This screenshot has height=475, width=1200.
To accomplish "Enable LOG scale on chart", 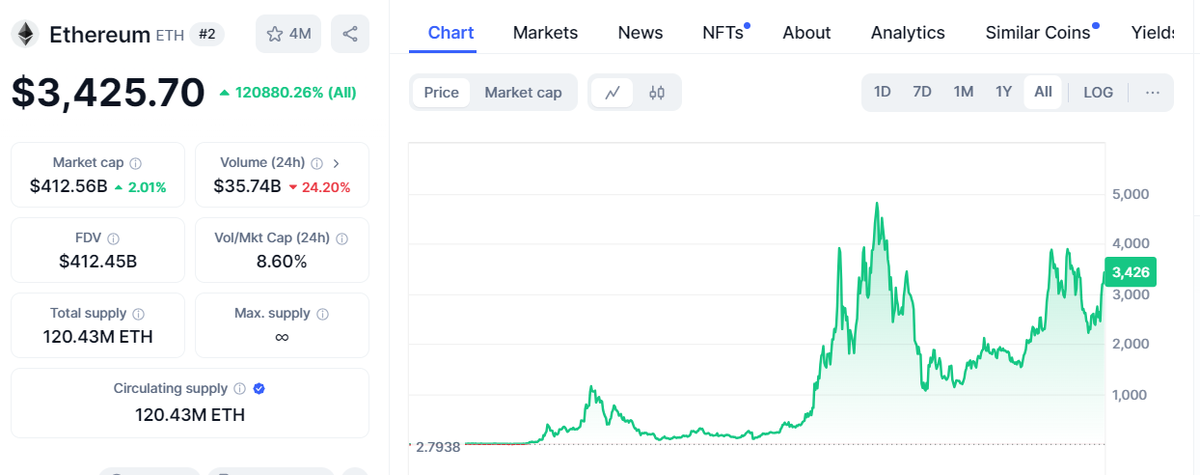I will coord(1098,92).
